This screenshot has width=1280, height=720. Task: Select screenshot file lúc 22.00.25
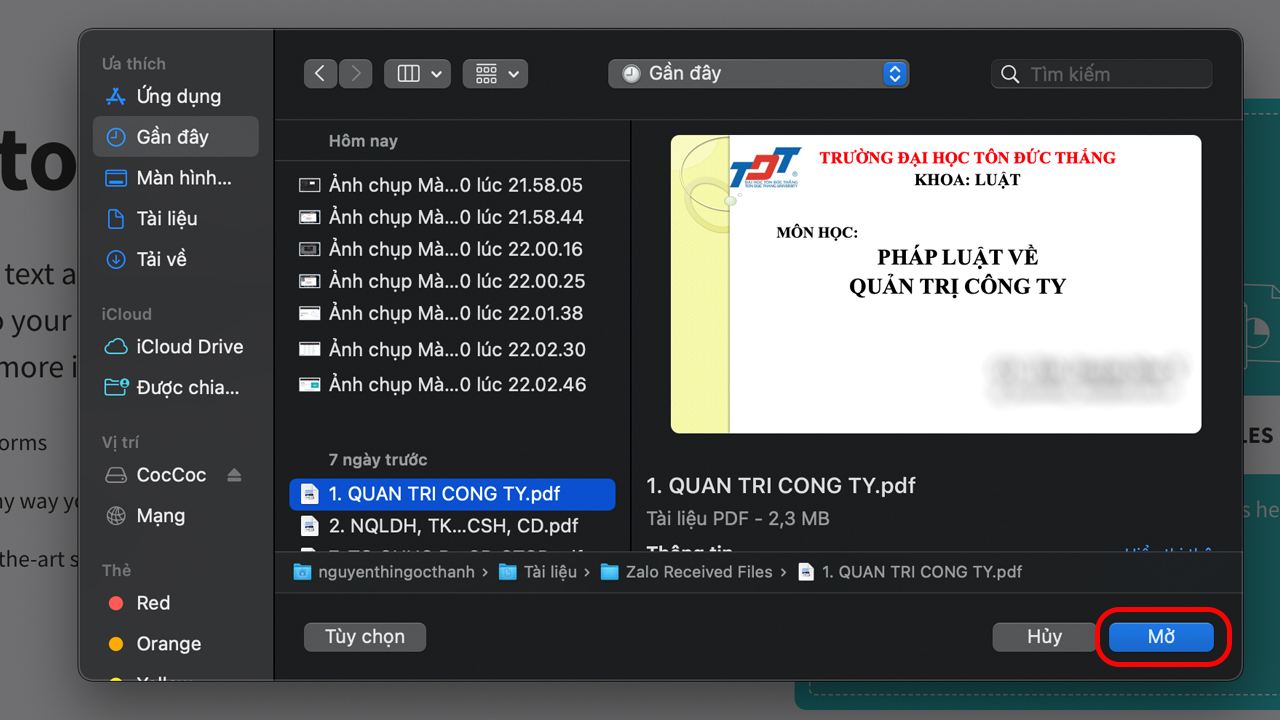(452, 281)
